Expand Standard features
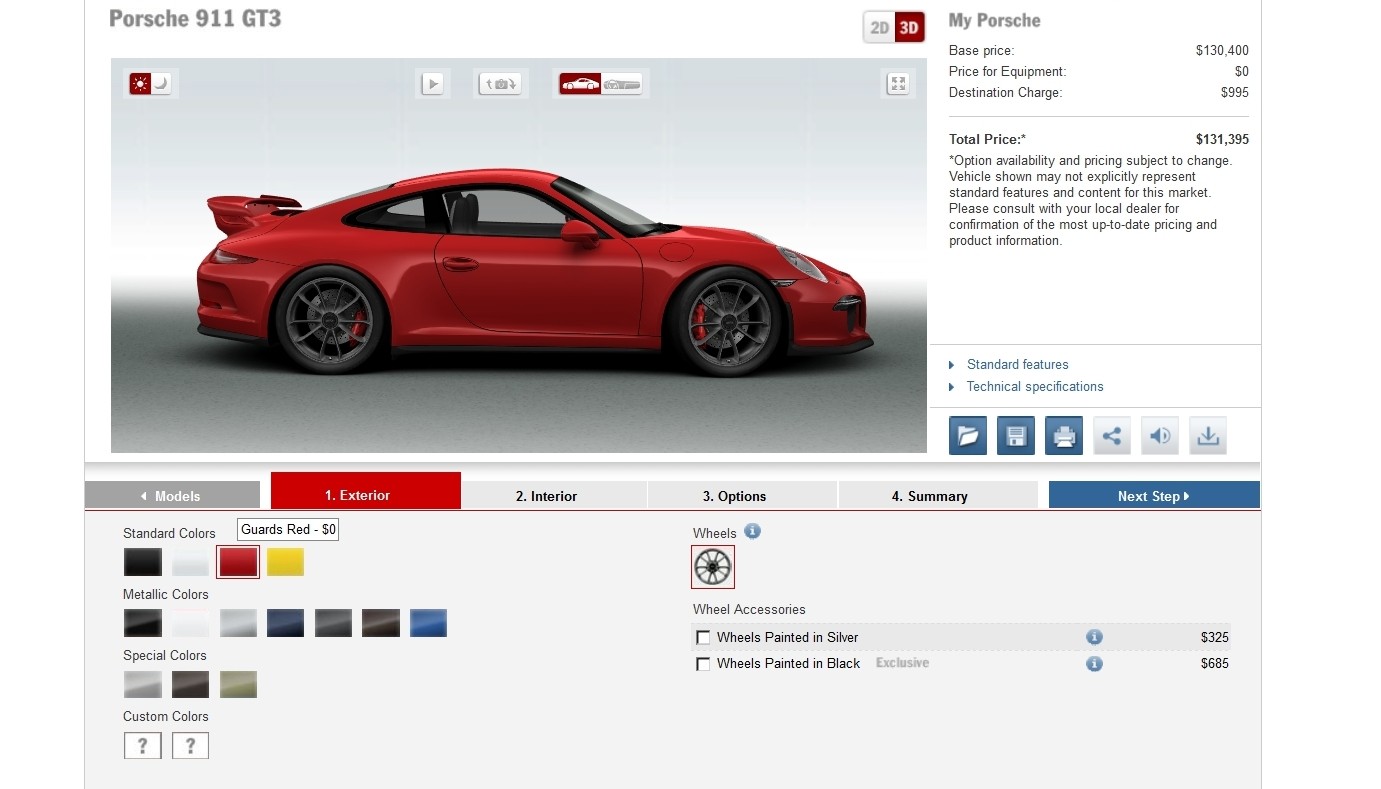The height and width of the screenshot is (789, 1381). coord(1017,365)
